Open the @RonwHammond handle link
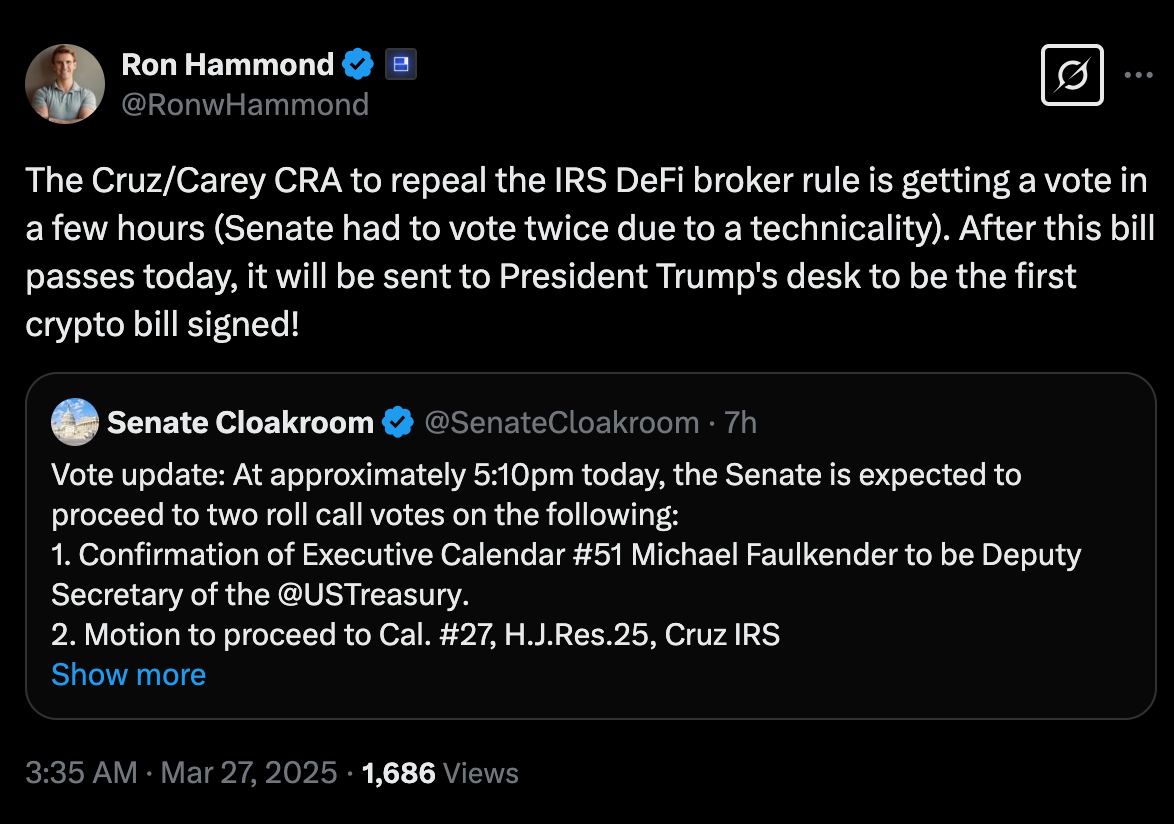 tap(245, 105)
